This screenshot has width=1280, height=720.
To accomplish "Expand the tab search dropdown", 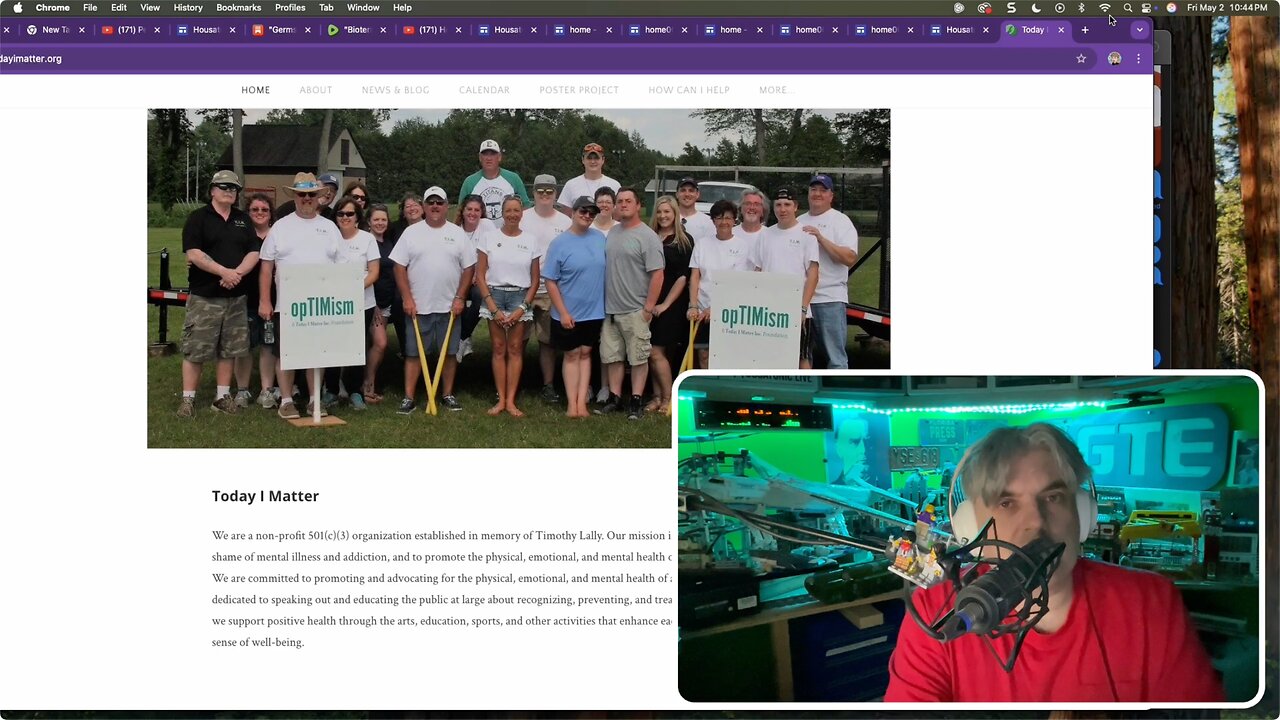I will coord(1139,30).
